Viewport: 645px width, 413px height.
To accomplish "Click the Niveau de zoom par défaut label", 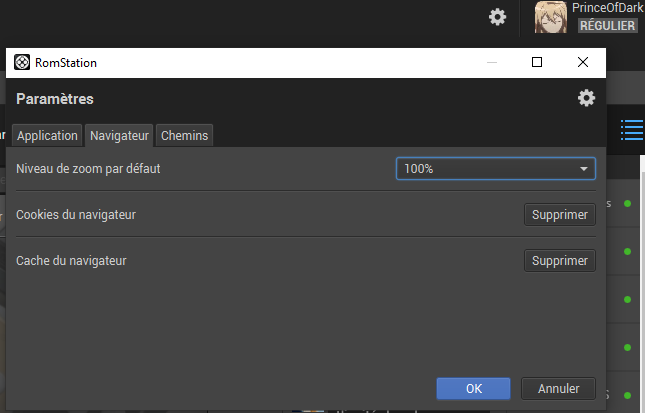I will (88, 169).
